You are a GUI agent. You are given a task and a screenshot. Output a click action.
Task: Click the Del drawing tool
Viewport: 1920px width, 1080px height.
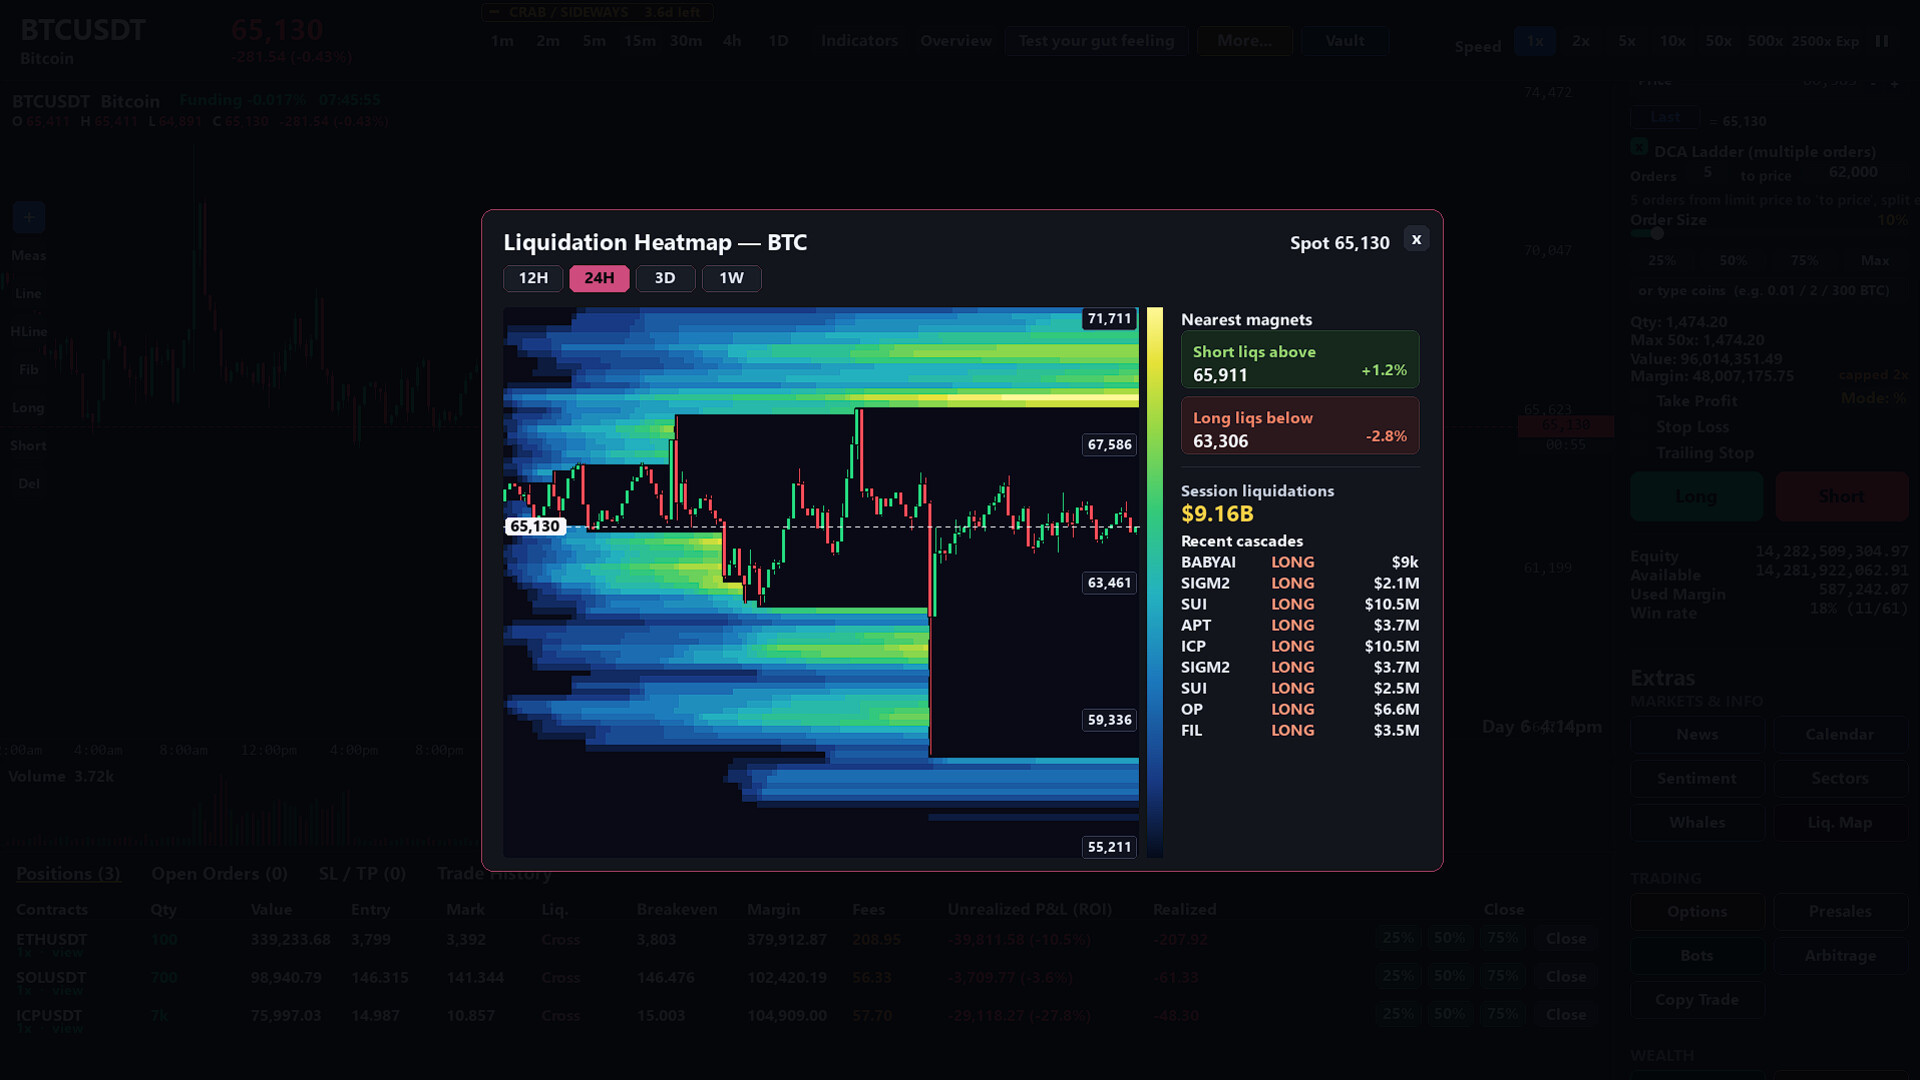(x=29, y=484)
